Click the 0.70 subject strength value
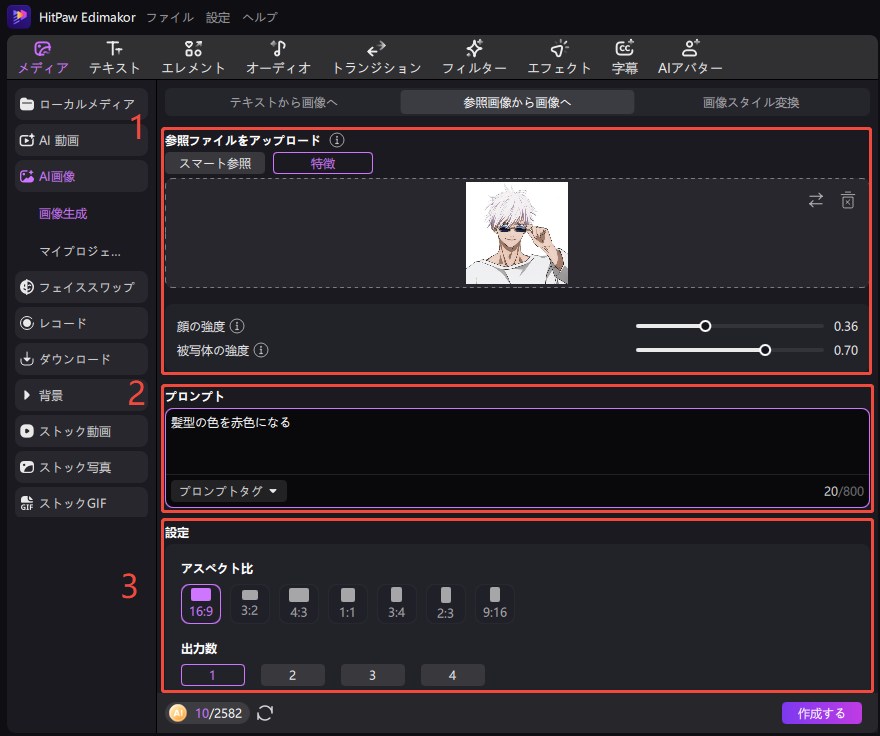 pos(845,350)
